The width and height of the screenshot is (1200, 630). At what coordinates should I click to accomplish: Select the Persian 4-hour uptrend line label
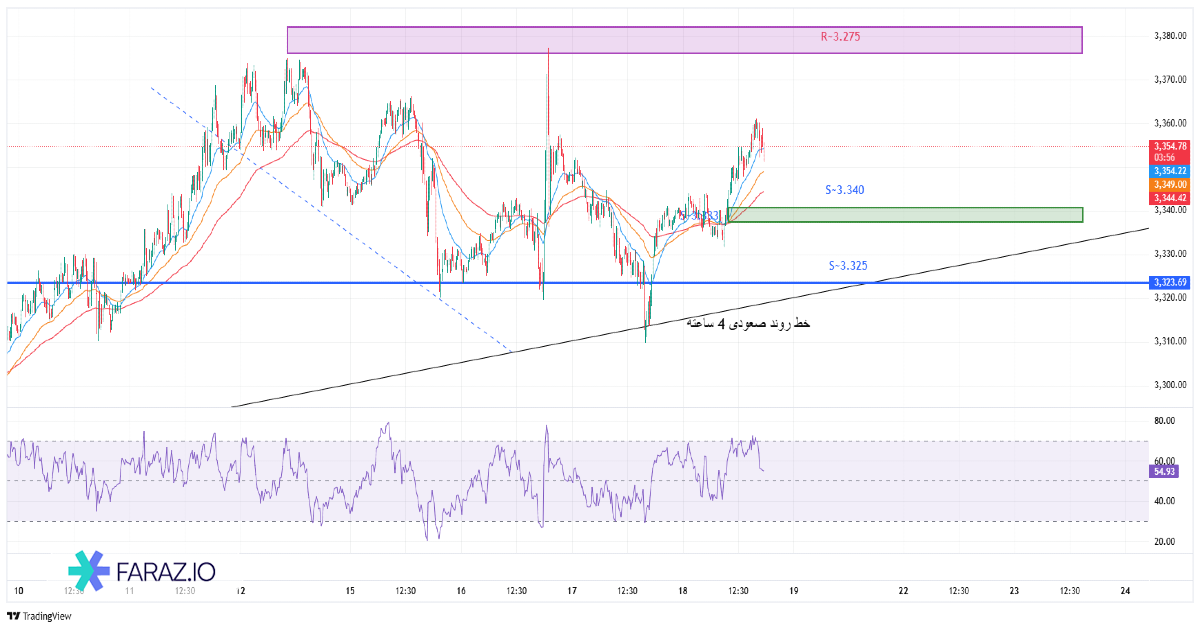pyautogui.click(x=748, y=323)
